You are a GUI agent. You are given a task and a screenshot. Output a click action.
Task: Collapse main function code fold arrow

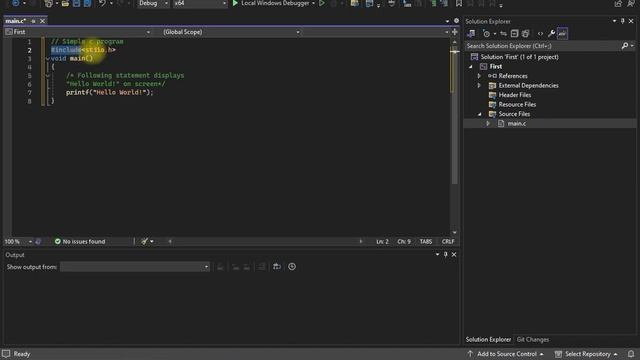click(x=48, y=59)
